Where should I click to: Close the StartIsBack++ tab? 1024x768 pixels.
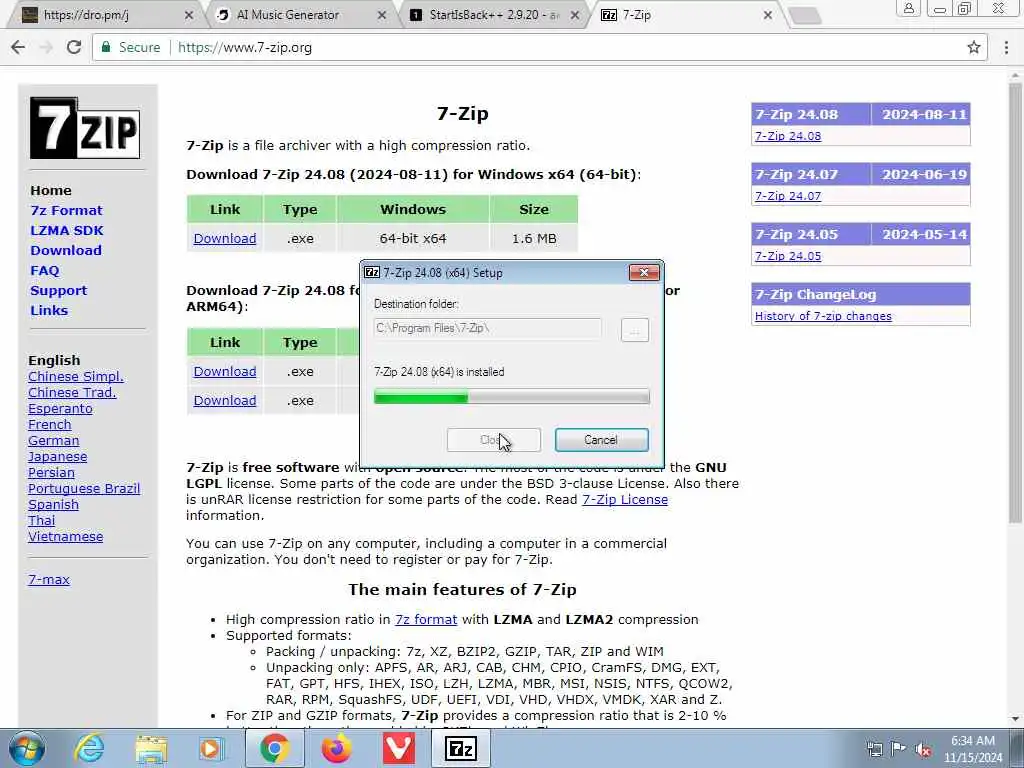tap(575, 14)
